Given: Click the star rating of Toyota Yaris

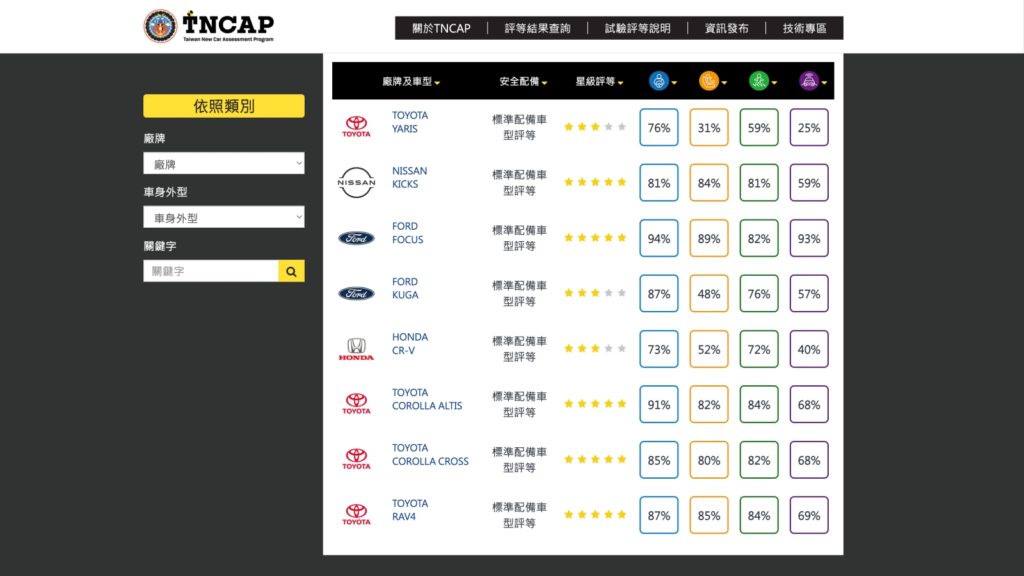Looking at the screenshot, I should pos(595,127).
